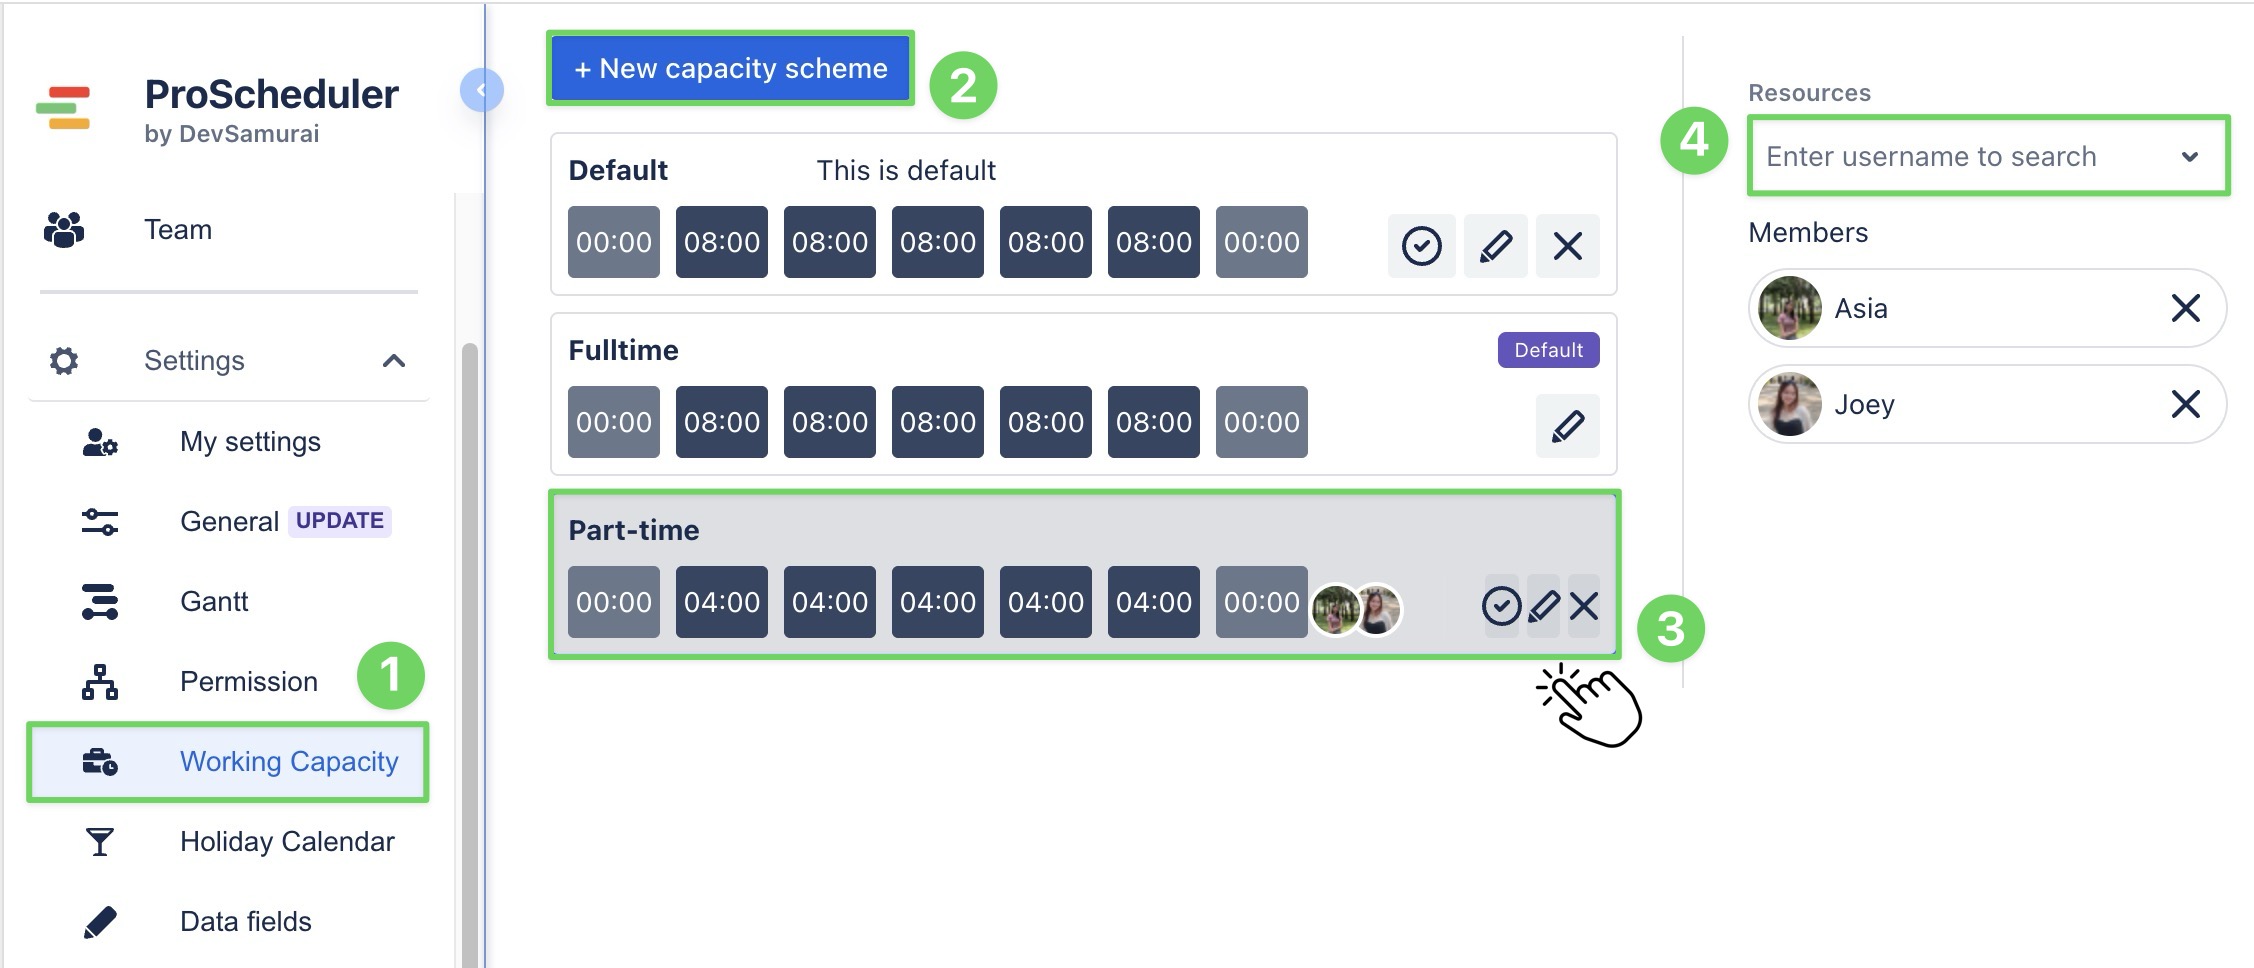Open the General settings menu item
The image size is (2254, 968).
click(231, 521)
